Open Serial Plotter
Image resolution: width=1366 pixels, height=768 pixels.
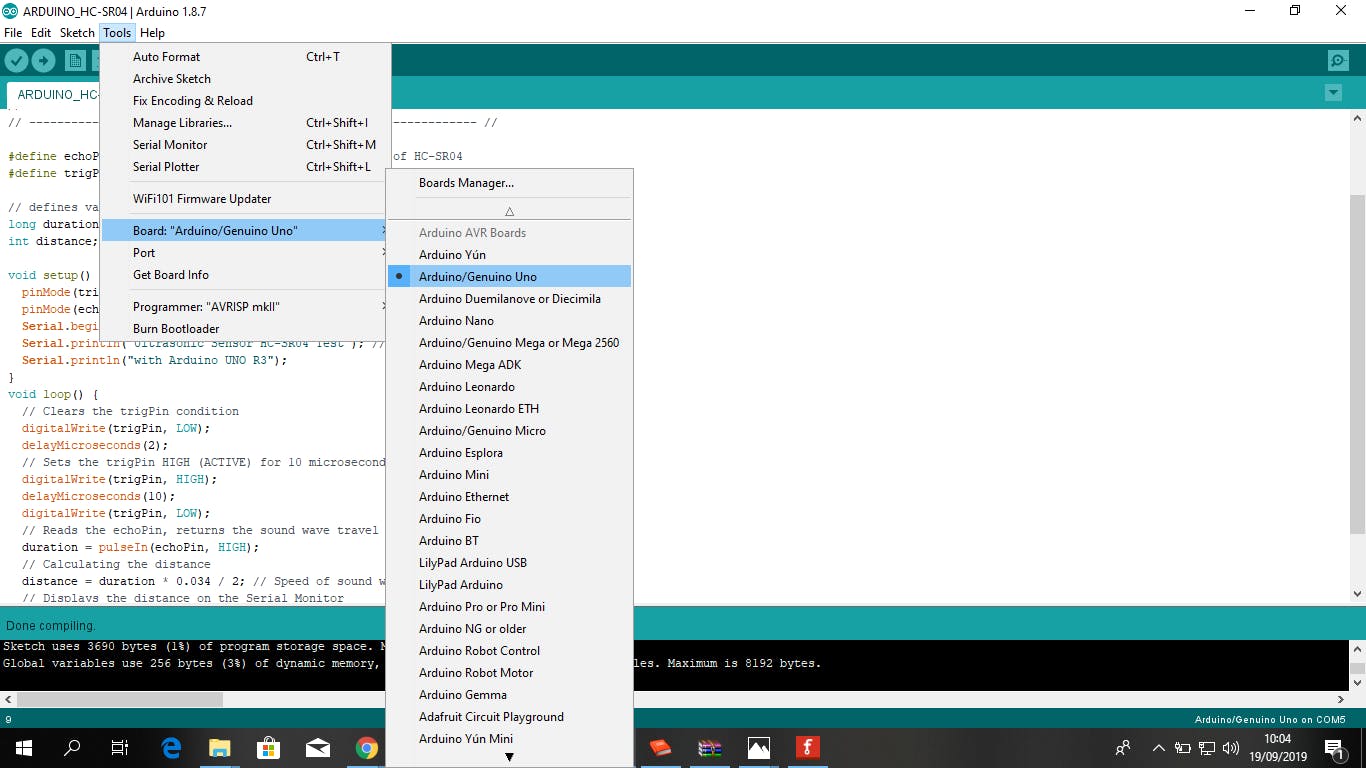245,167
